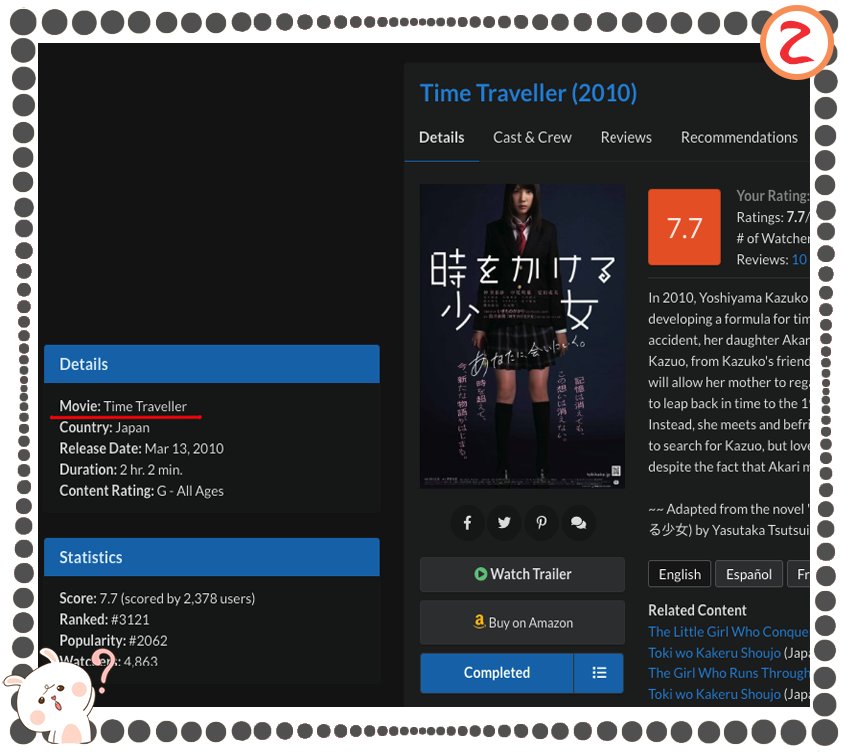Click the 'Related Content' heading
The height and width of the screenshot is (752, 846).
[697, 610]
